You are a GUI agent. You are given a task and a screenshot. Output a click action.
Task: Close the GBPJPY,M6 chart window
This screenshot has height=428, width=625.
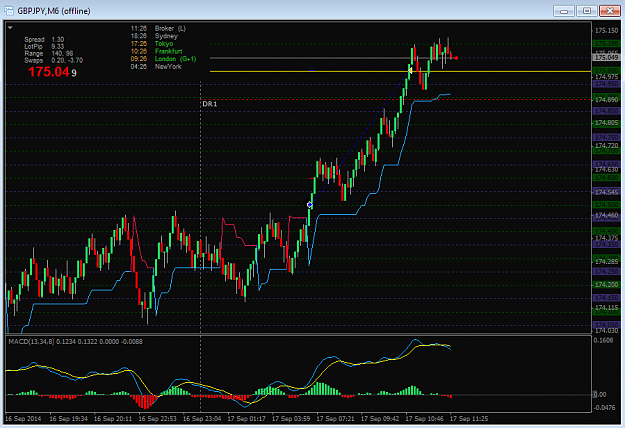click(x=610, y=11)
